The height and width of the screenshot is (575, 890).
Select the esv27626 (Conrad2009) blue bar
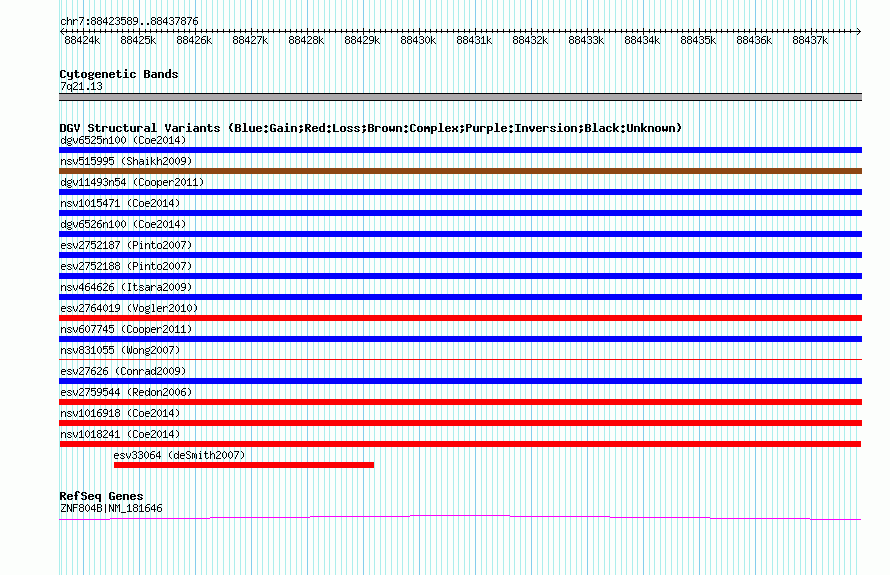(x=460, y=381)
